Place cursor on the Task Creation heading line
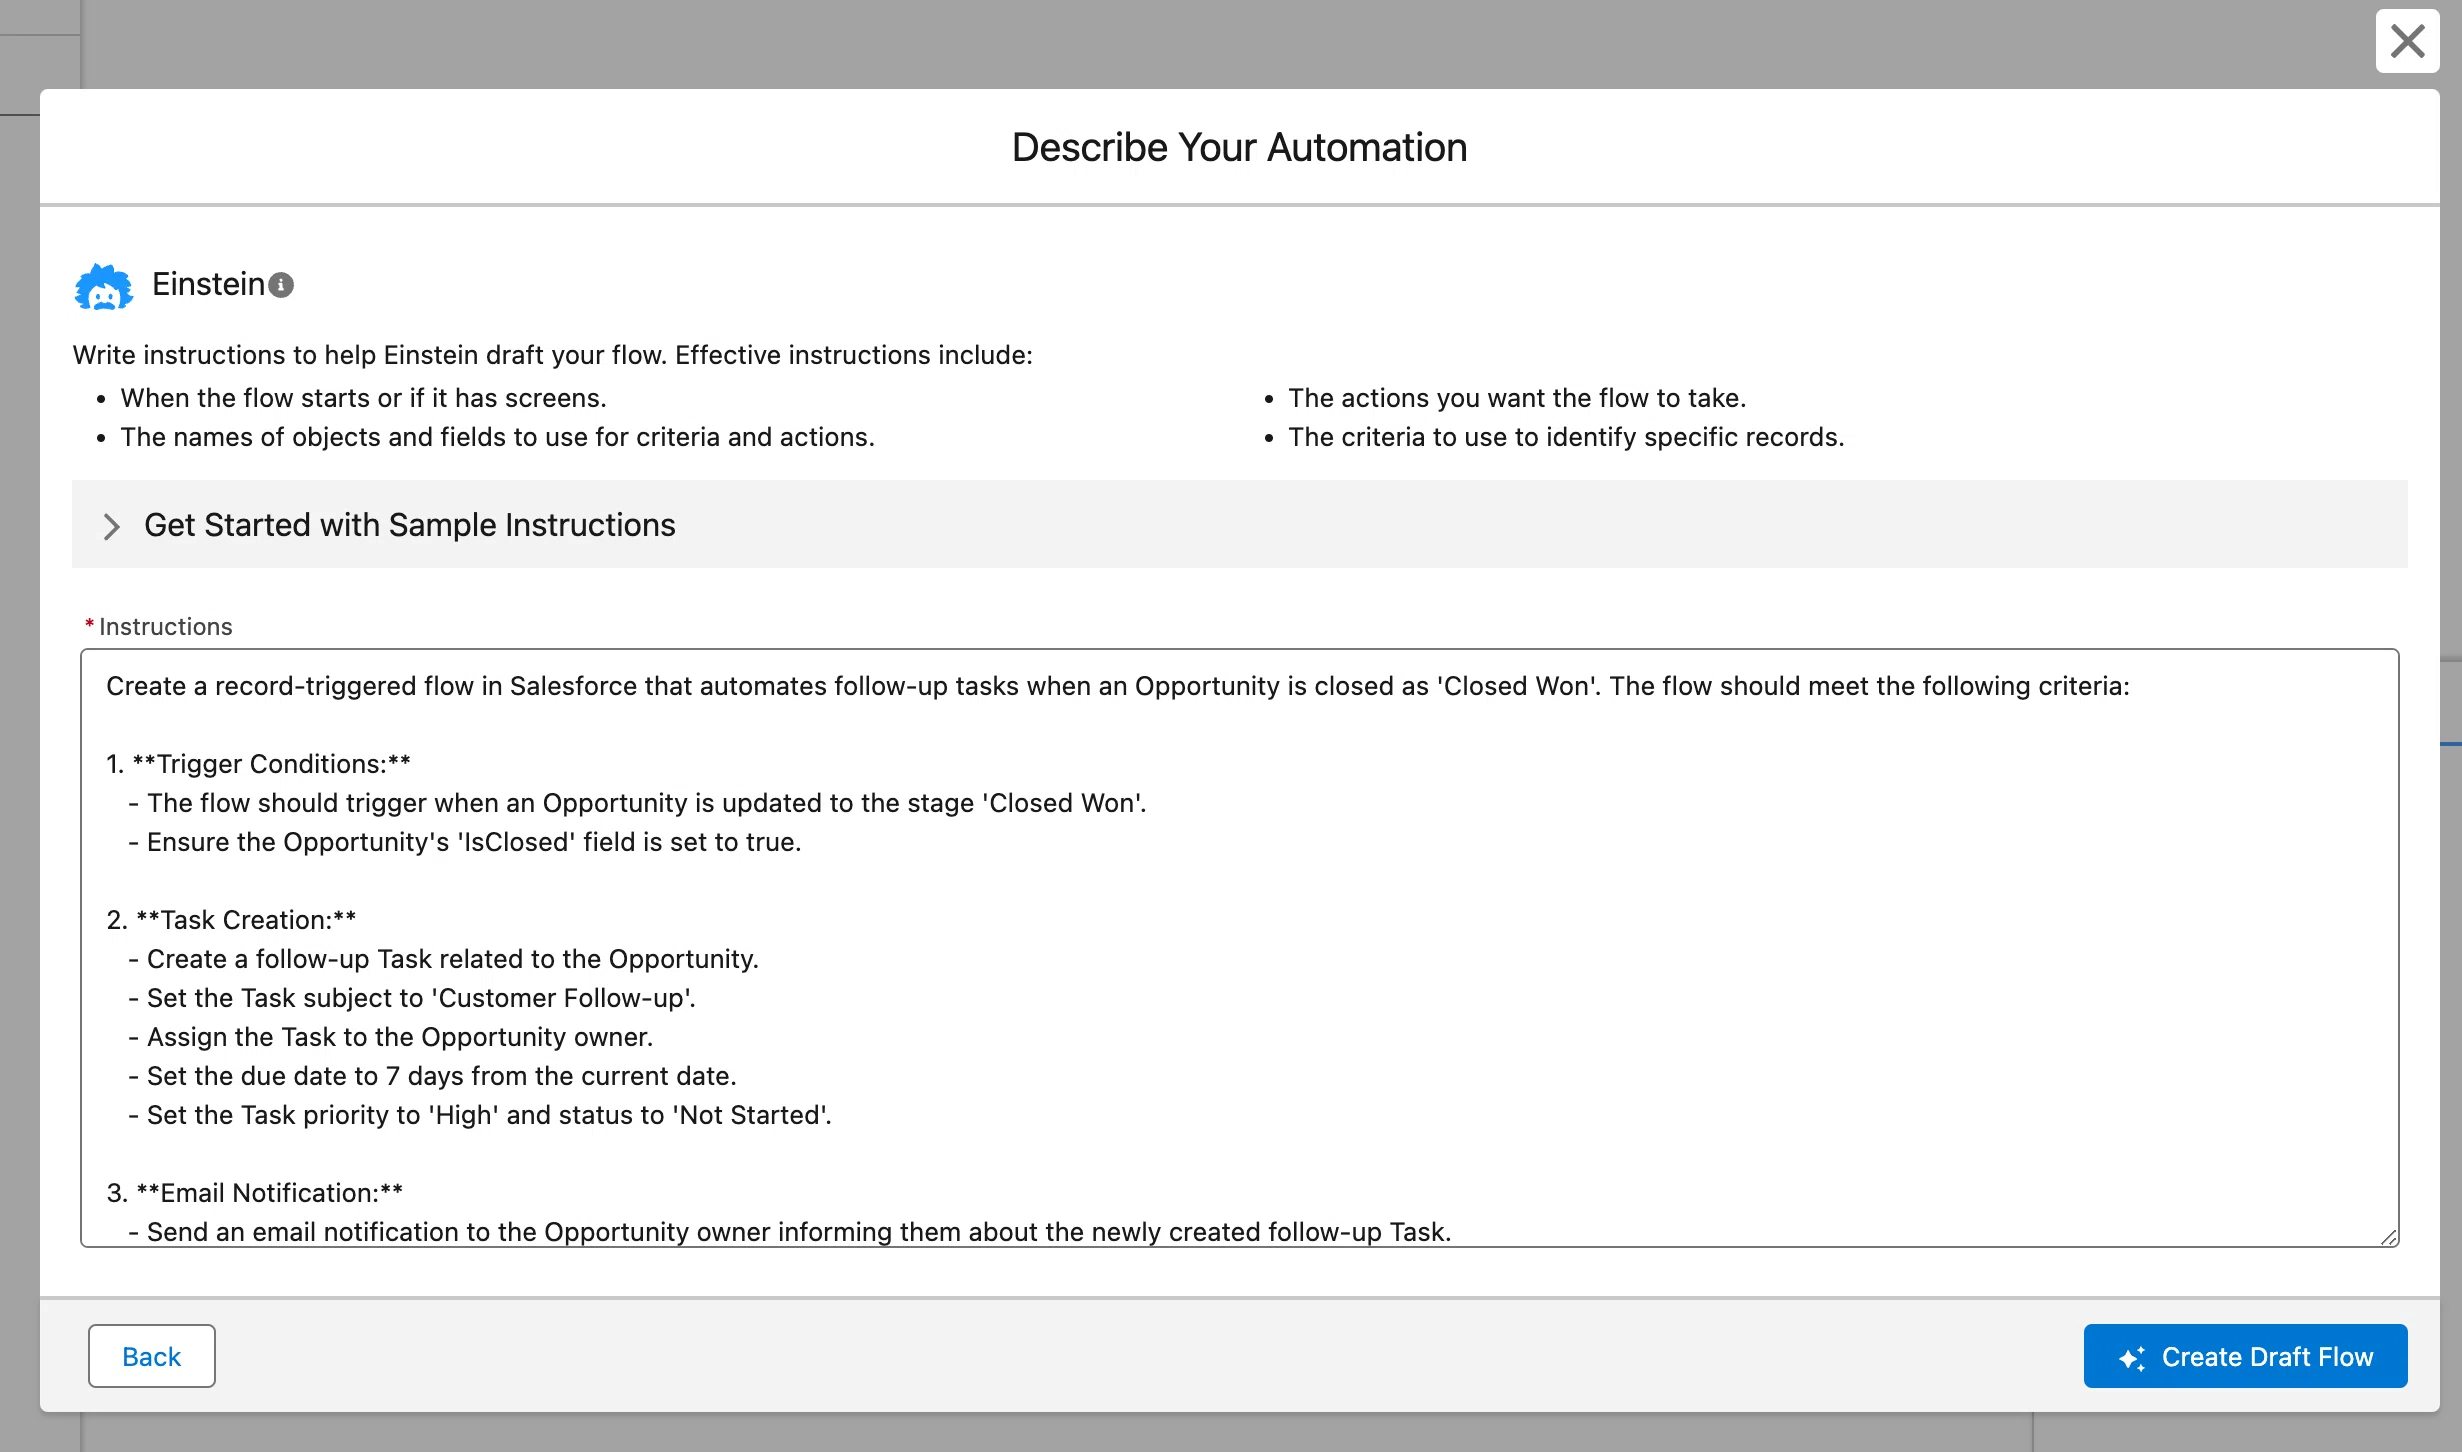 pyautogui.click(x=231, y=920)
